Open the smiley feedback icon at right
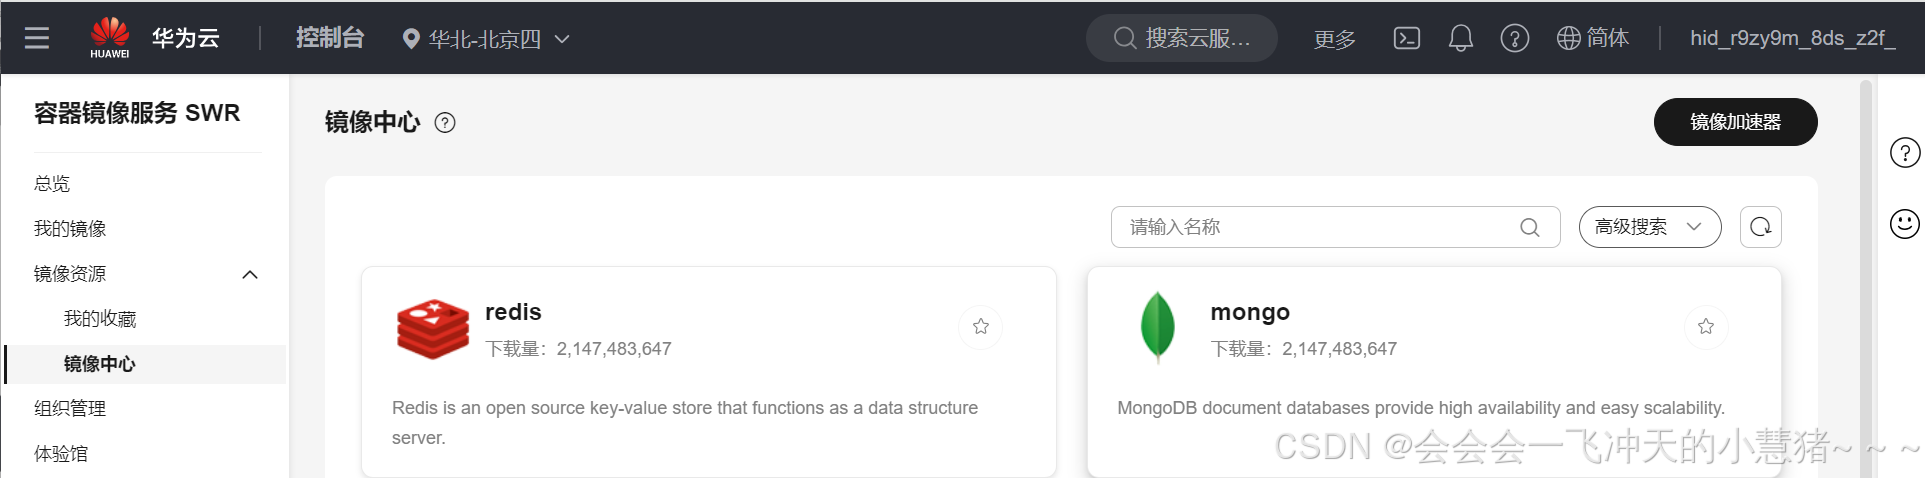Viewport: 1925px width, 478px height. 1904,224
